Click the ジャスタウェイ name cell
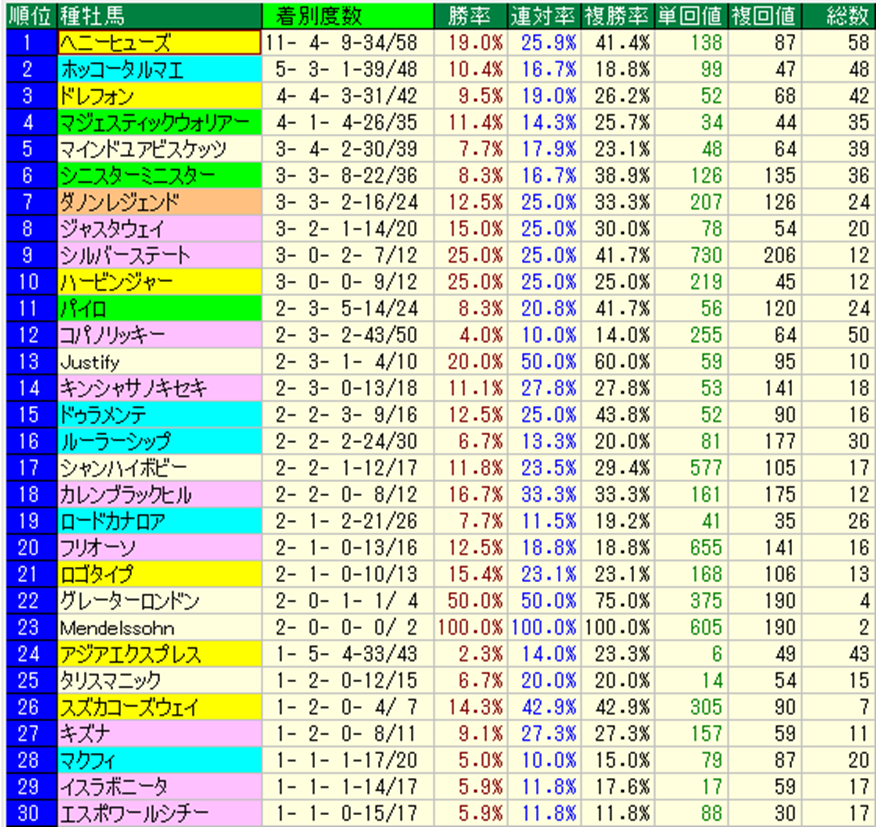The image size is (876, 827). tap(160, 229)
